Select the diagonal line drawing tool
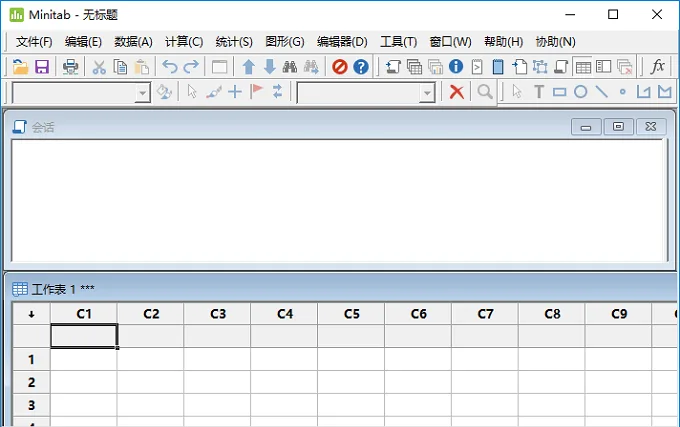 (x=602, y=92)
